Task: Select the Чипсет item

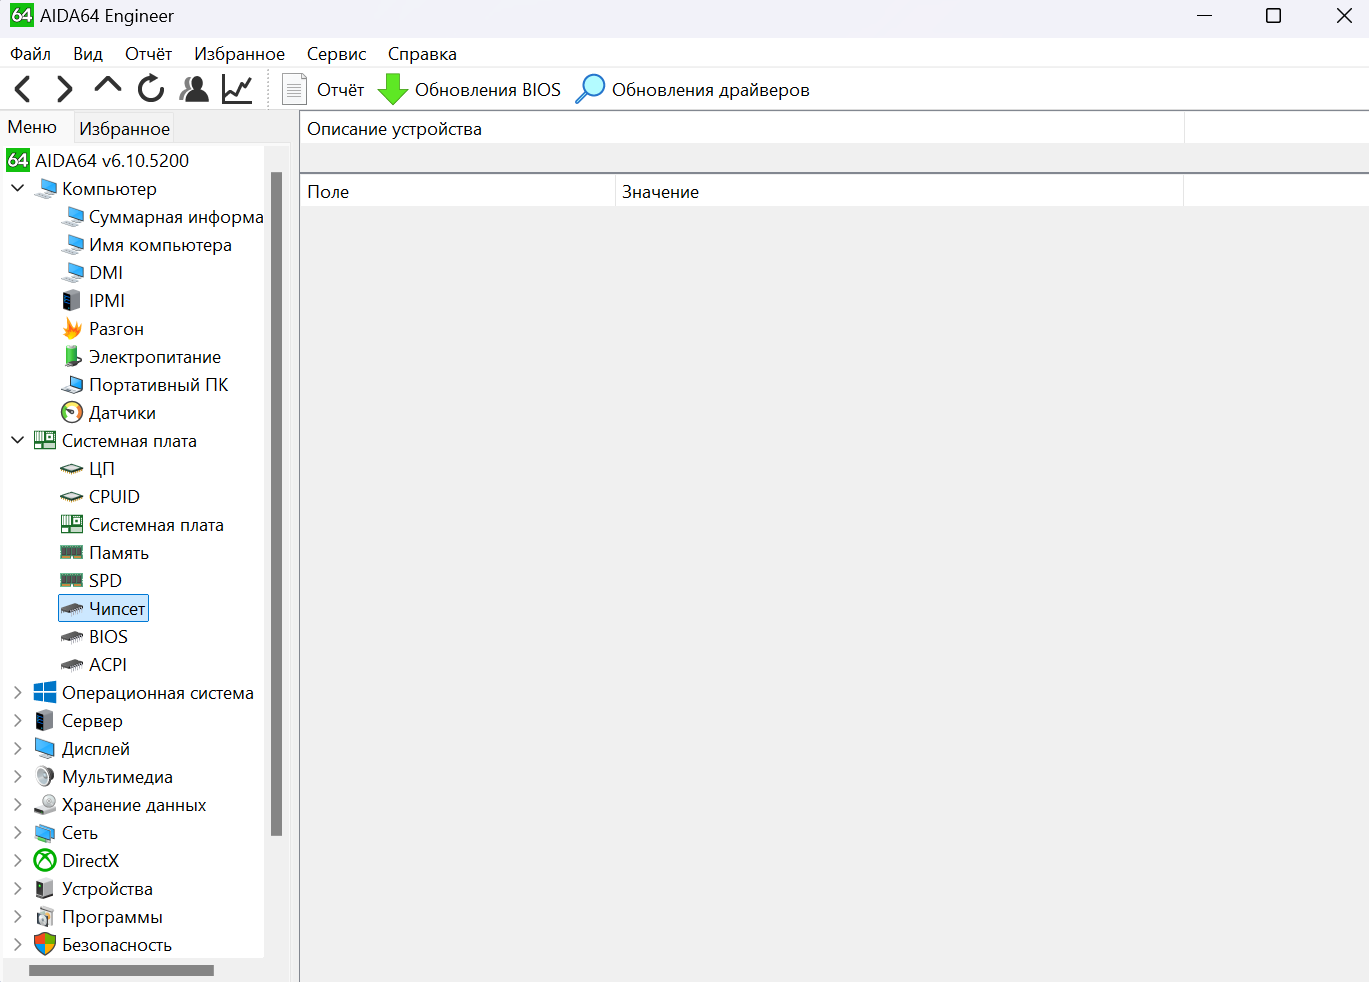Action: click(104, 609)
